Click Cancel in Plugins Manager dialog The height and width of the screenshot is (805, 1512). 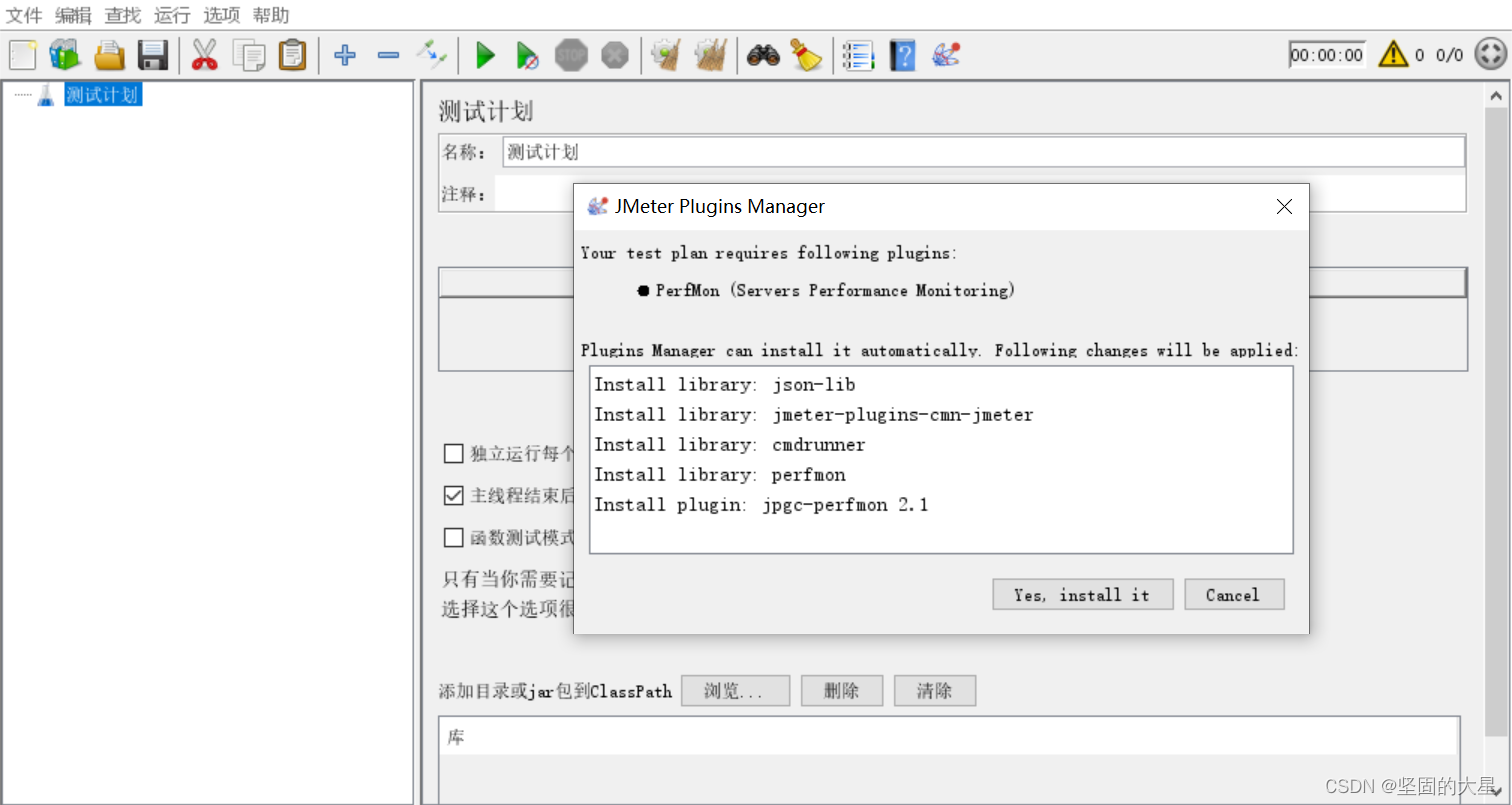click(x=1234, y=595)
